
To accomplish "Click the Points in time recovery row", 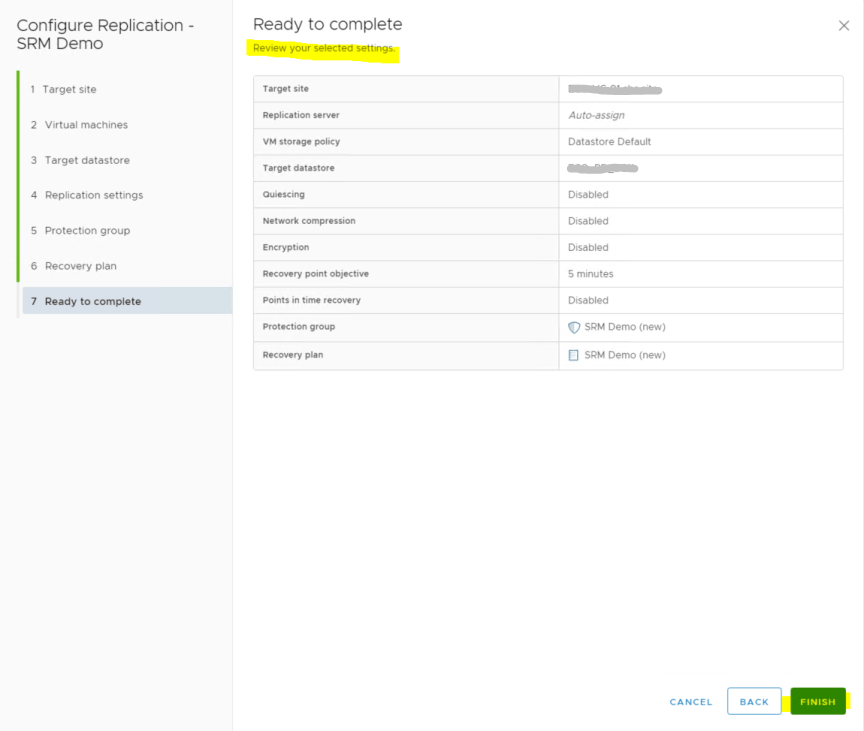I will click(312, 300).
